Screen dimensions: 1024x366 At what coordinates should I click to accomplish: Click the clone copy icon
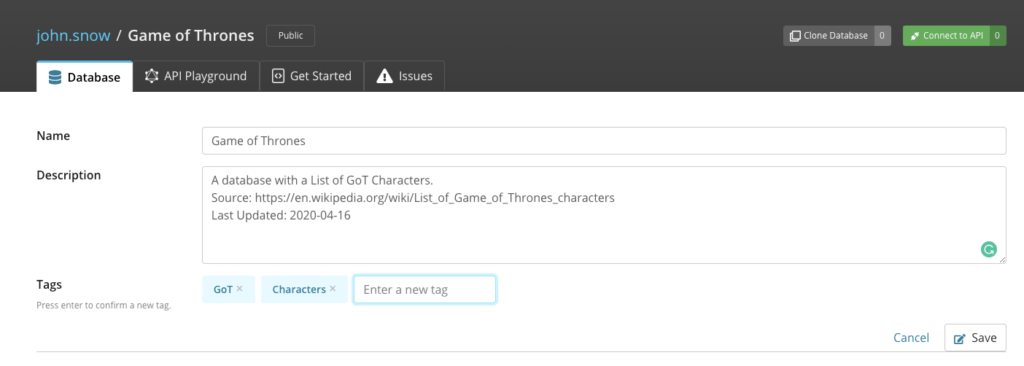[795, 36]
